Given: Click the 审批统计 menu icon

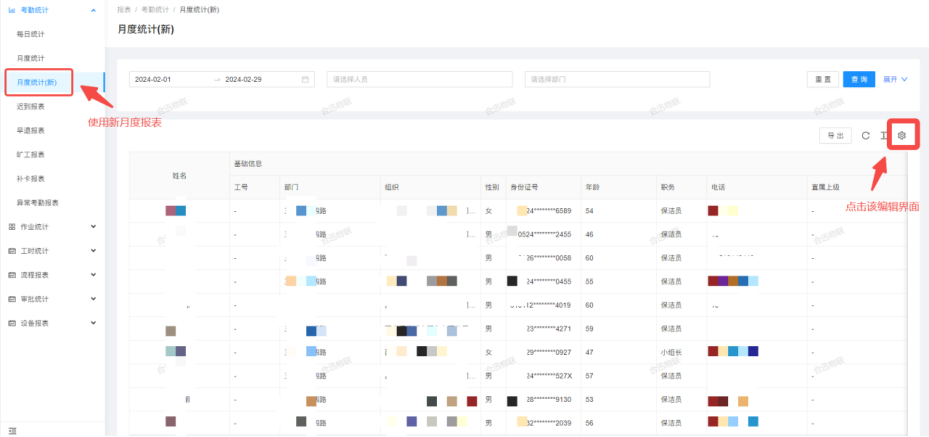Looking at the screenshot, I should [12, 299].
